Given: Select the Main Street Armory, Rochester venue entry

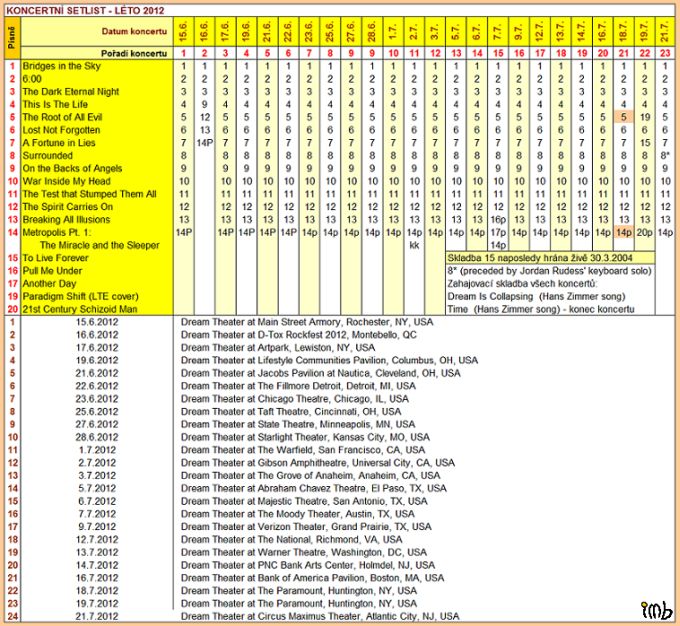Looking at the screenshot, I should [307, 322].
